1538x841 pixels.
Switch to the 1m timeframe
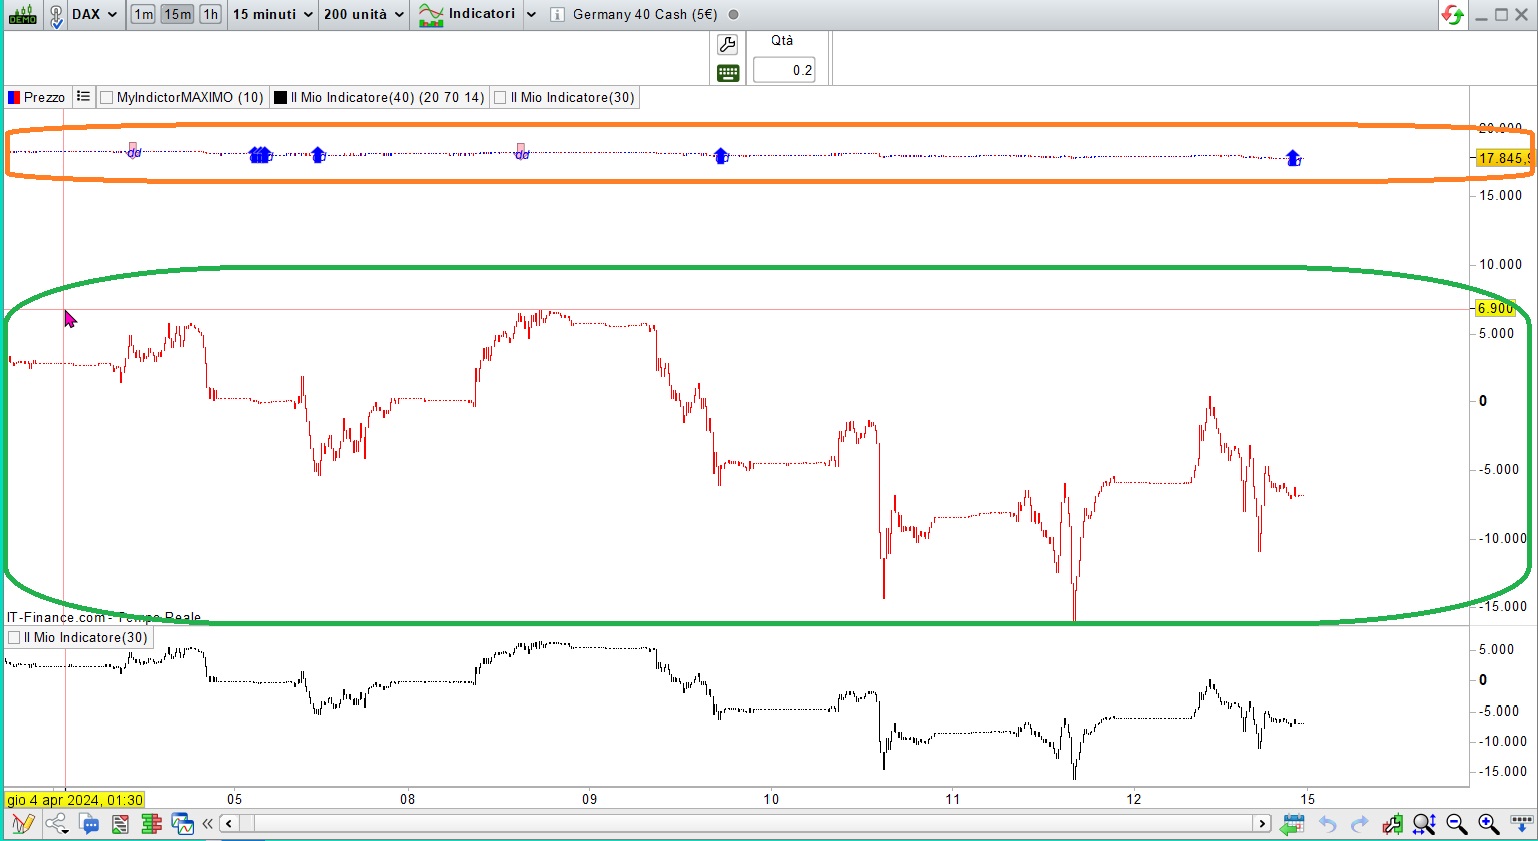(x=143, y=14)
